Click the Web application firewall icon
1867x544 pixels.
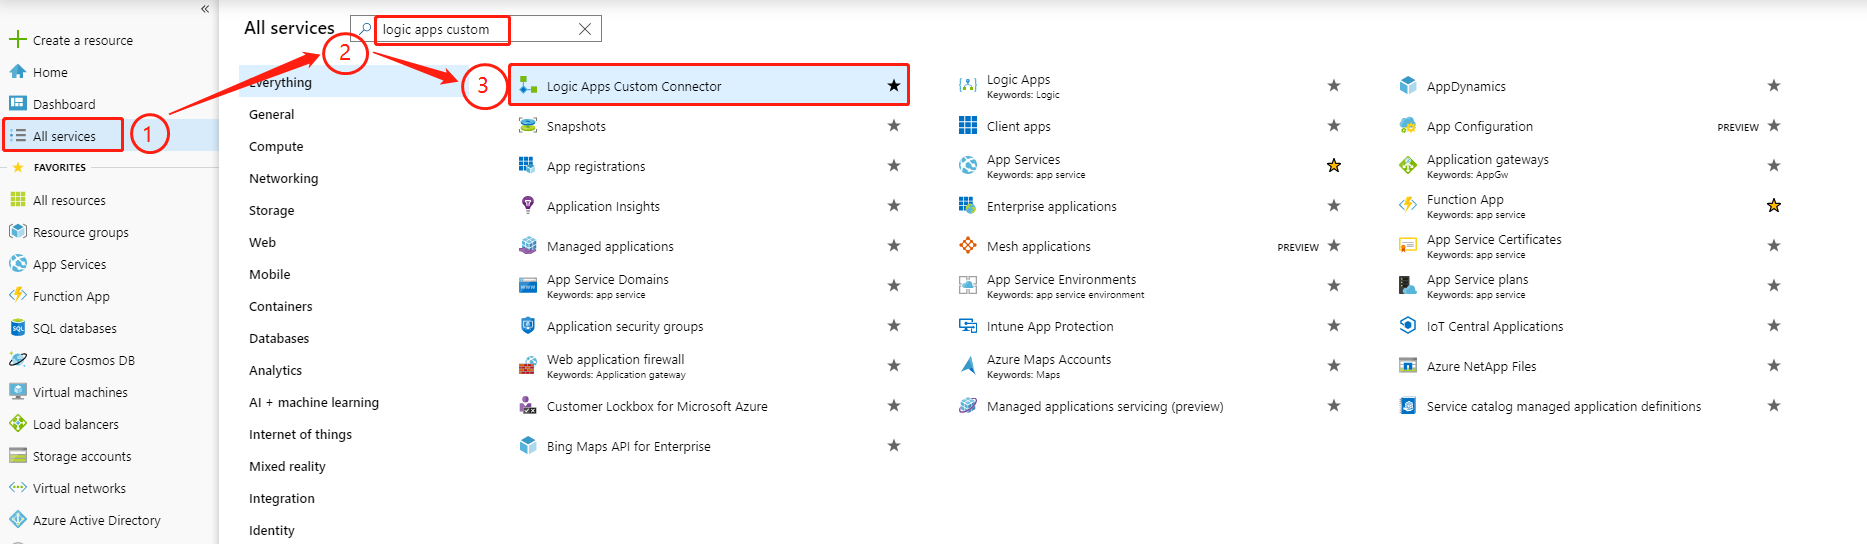(x=528, y=366)
